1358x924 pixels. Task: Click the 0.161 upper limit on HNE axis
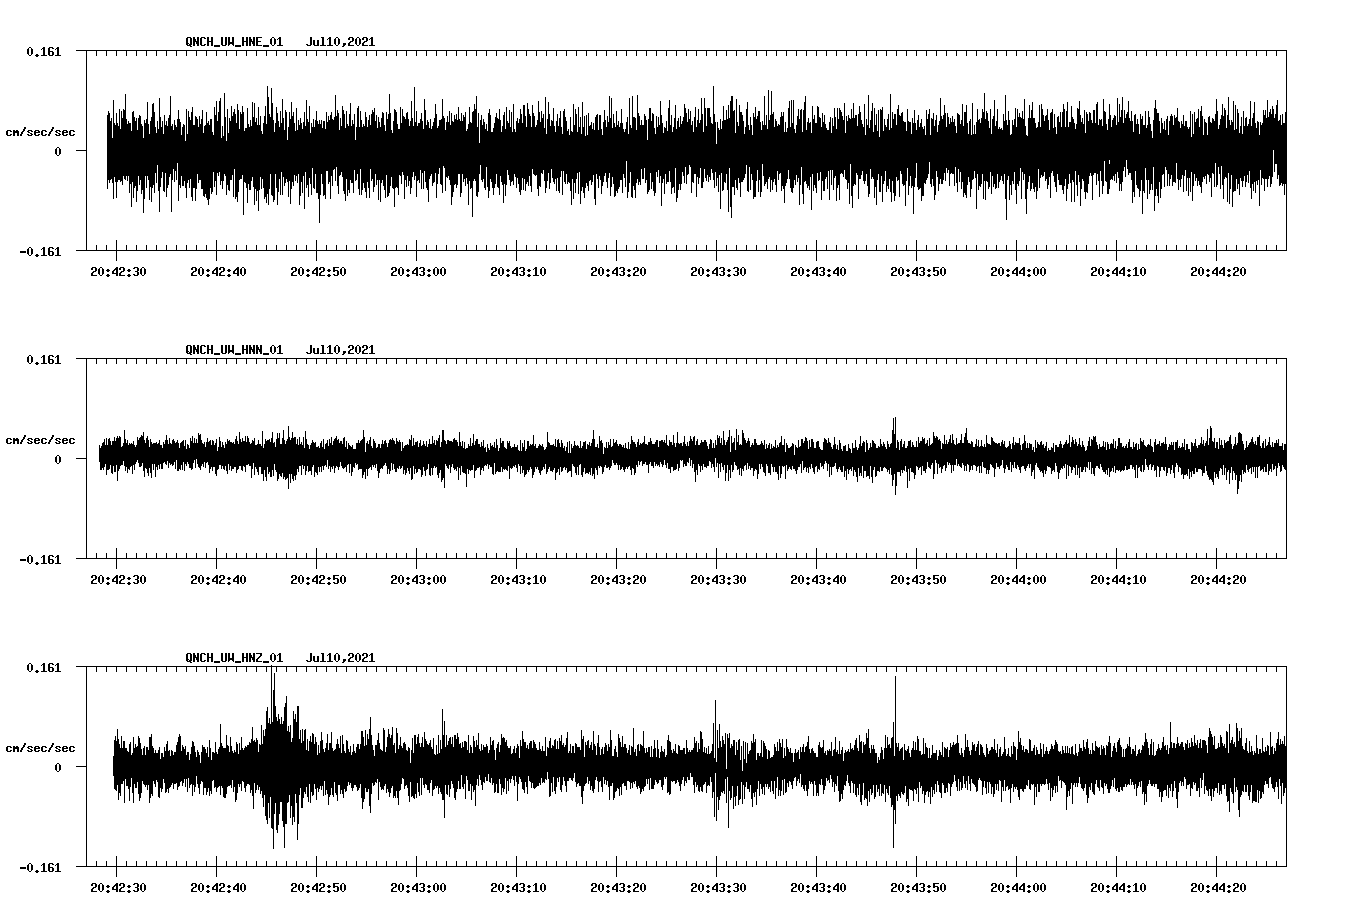(x=44, y=51)
